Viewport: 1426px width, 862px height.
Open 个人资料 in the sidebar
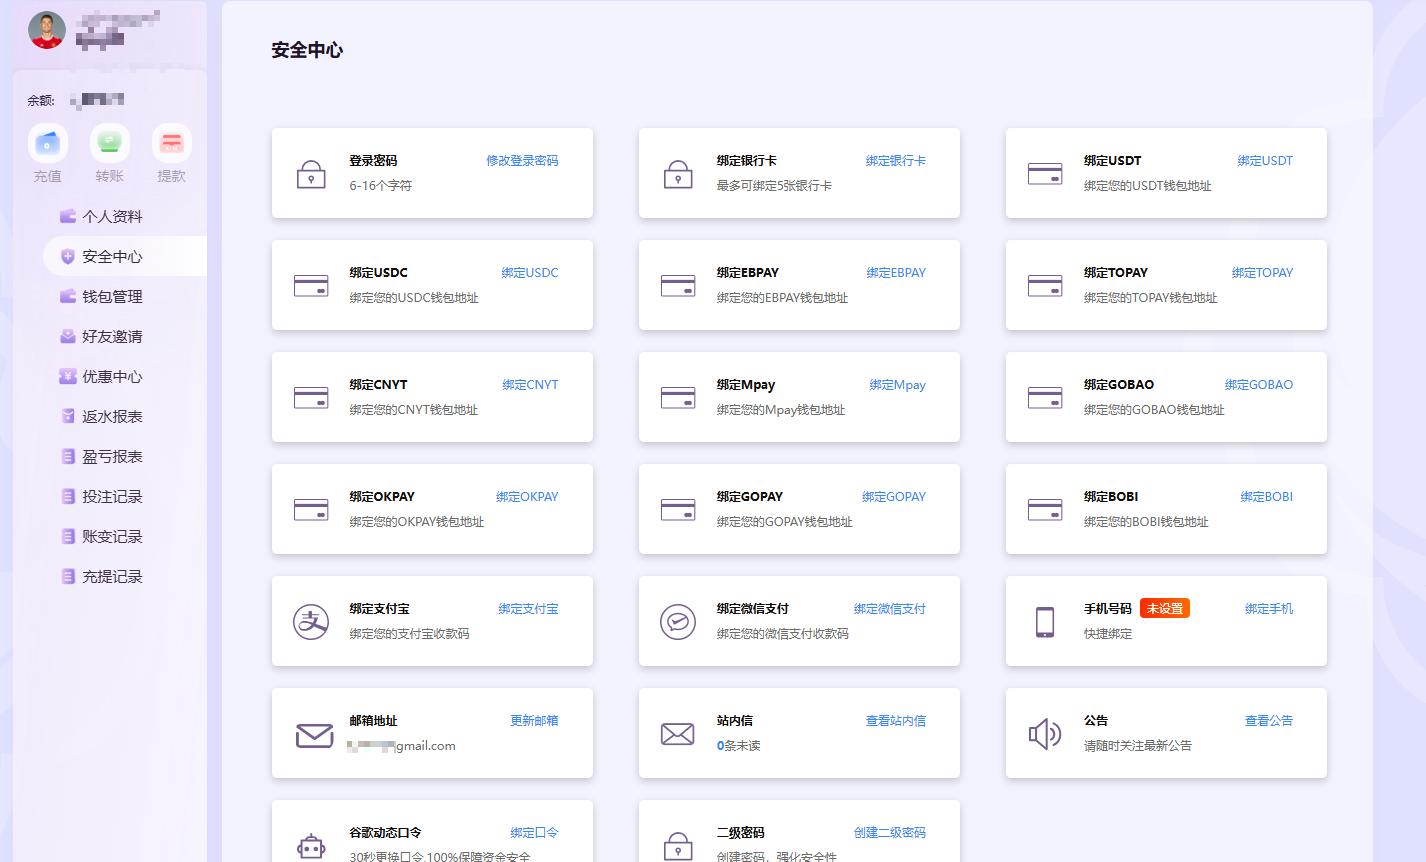112,217
